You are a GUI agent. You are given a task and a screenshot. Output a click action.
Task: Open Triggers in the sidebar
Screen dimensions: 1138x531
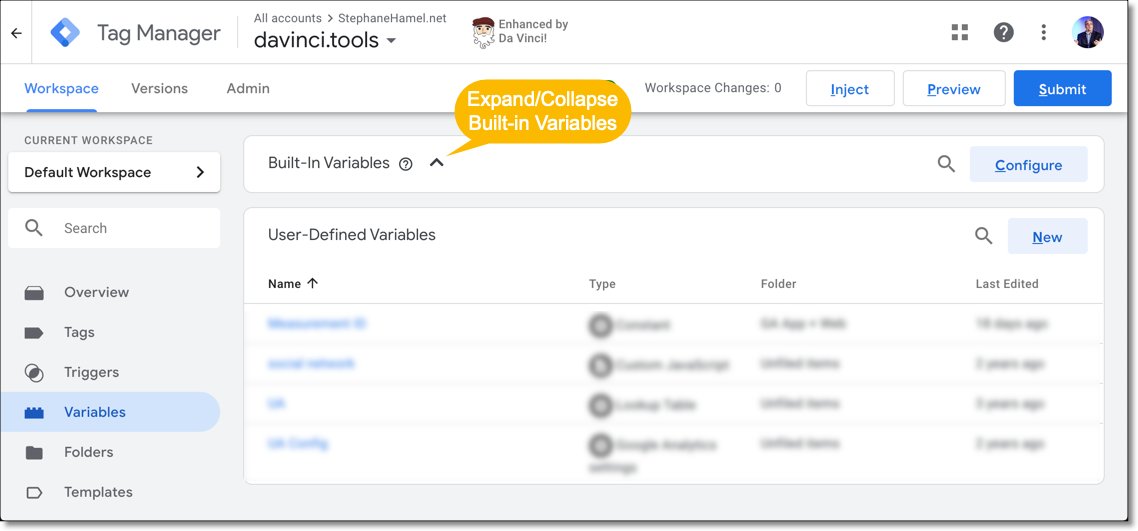click(91, 372)
